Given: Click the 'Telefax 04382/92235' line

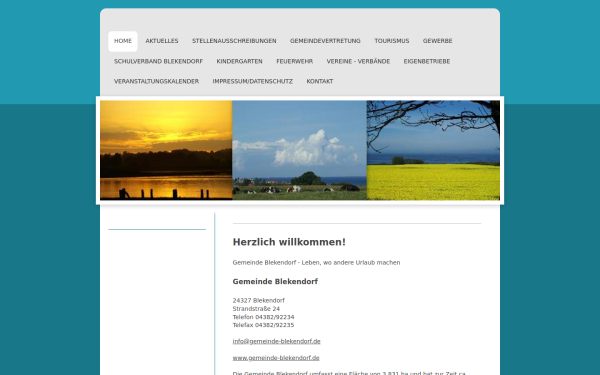Looking at the screenshot, I should coord(264,325).
